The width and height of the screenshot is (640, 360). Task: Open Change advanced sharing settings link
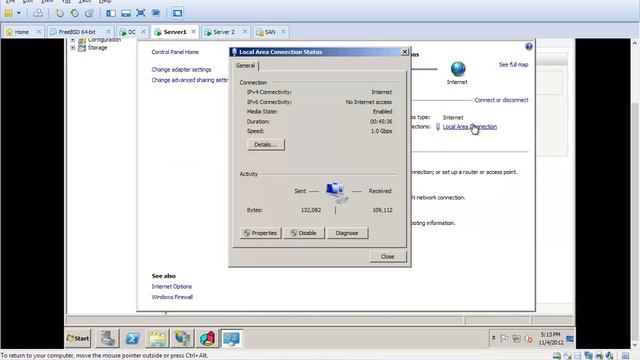pos(190,80)
